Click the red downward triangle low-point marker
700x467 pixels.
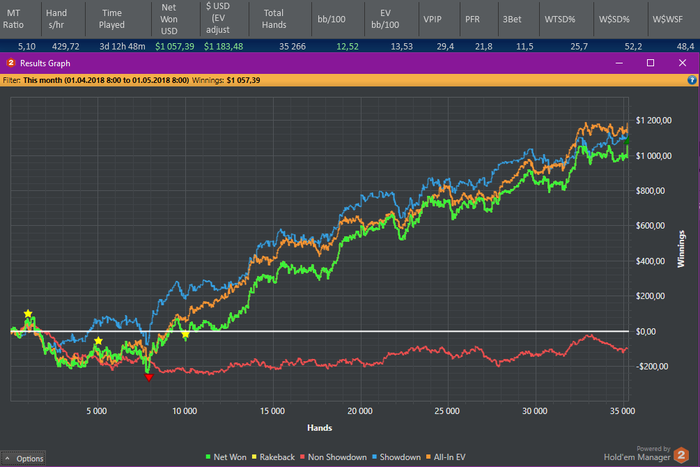pos(149,378)
